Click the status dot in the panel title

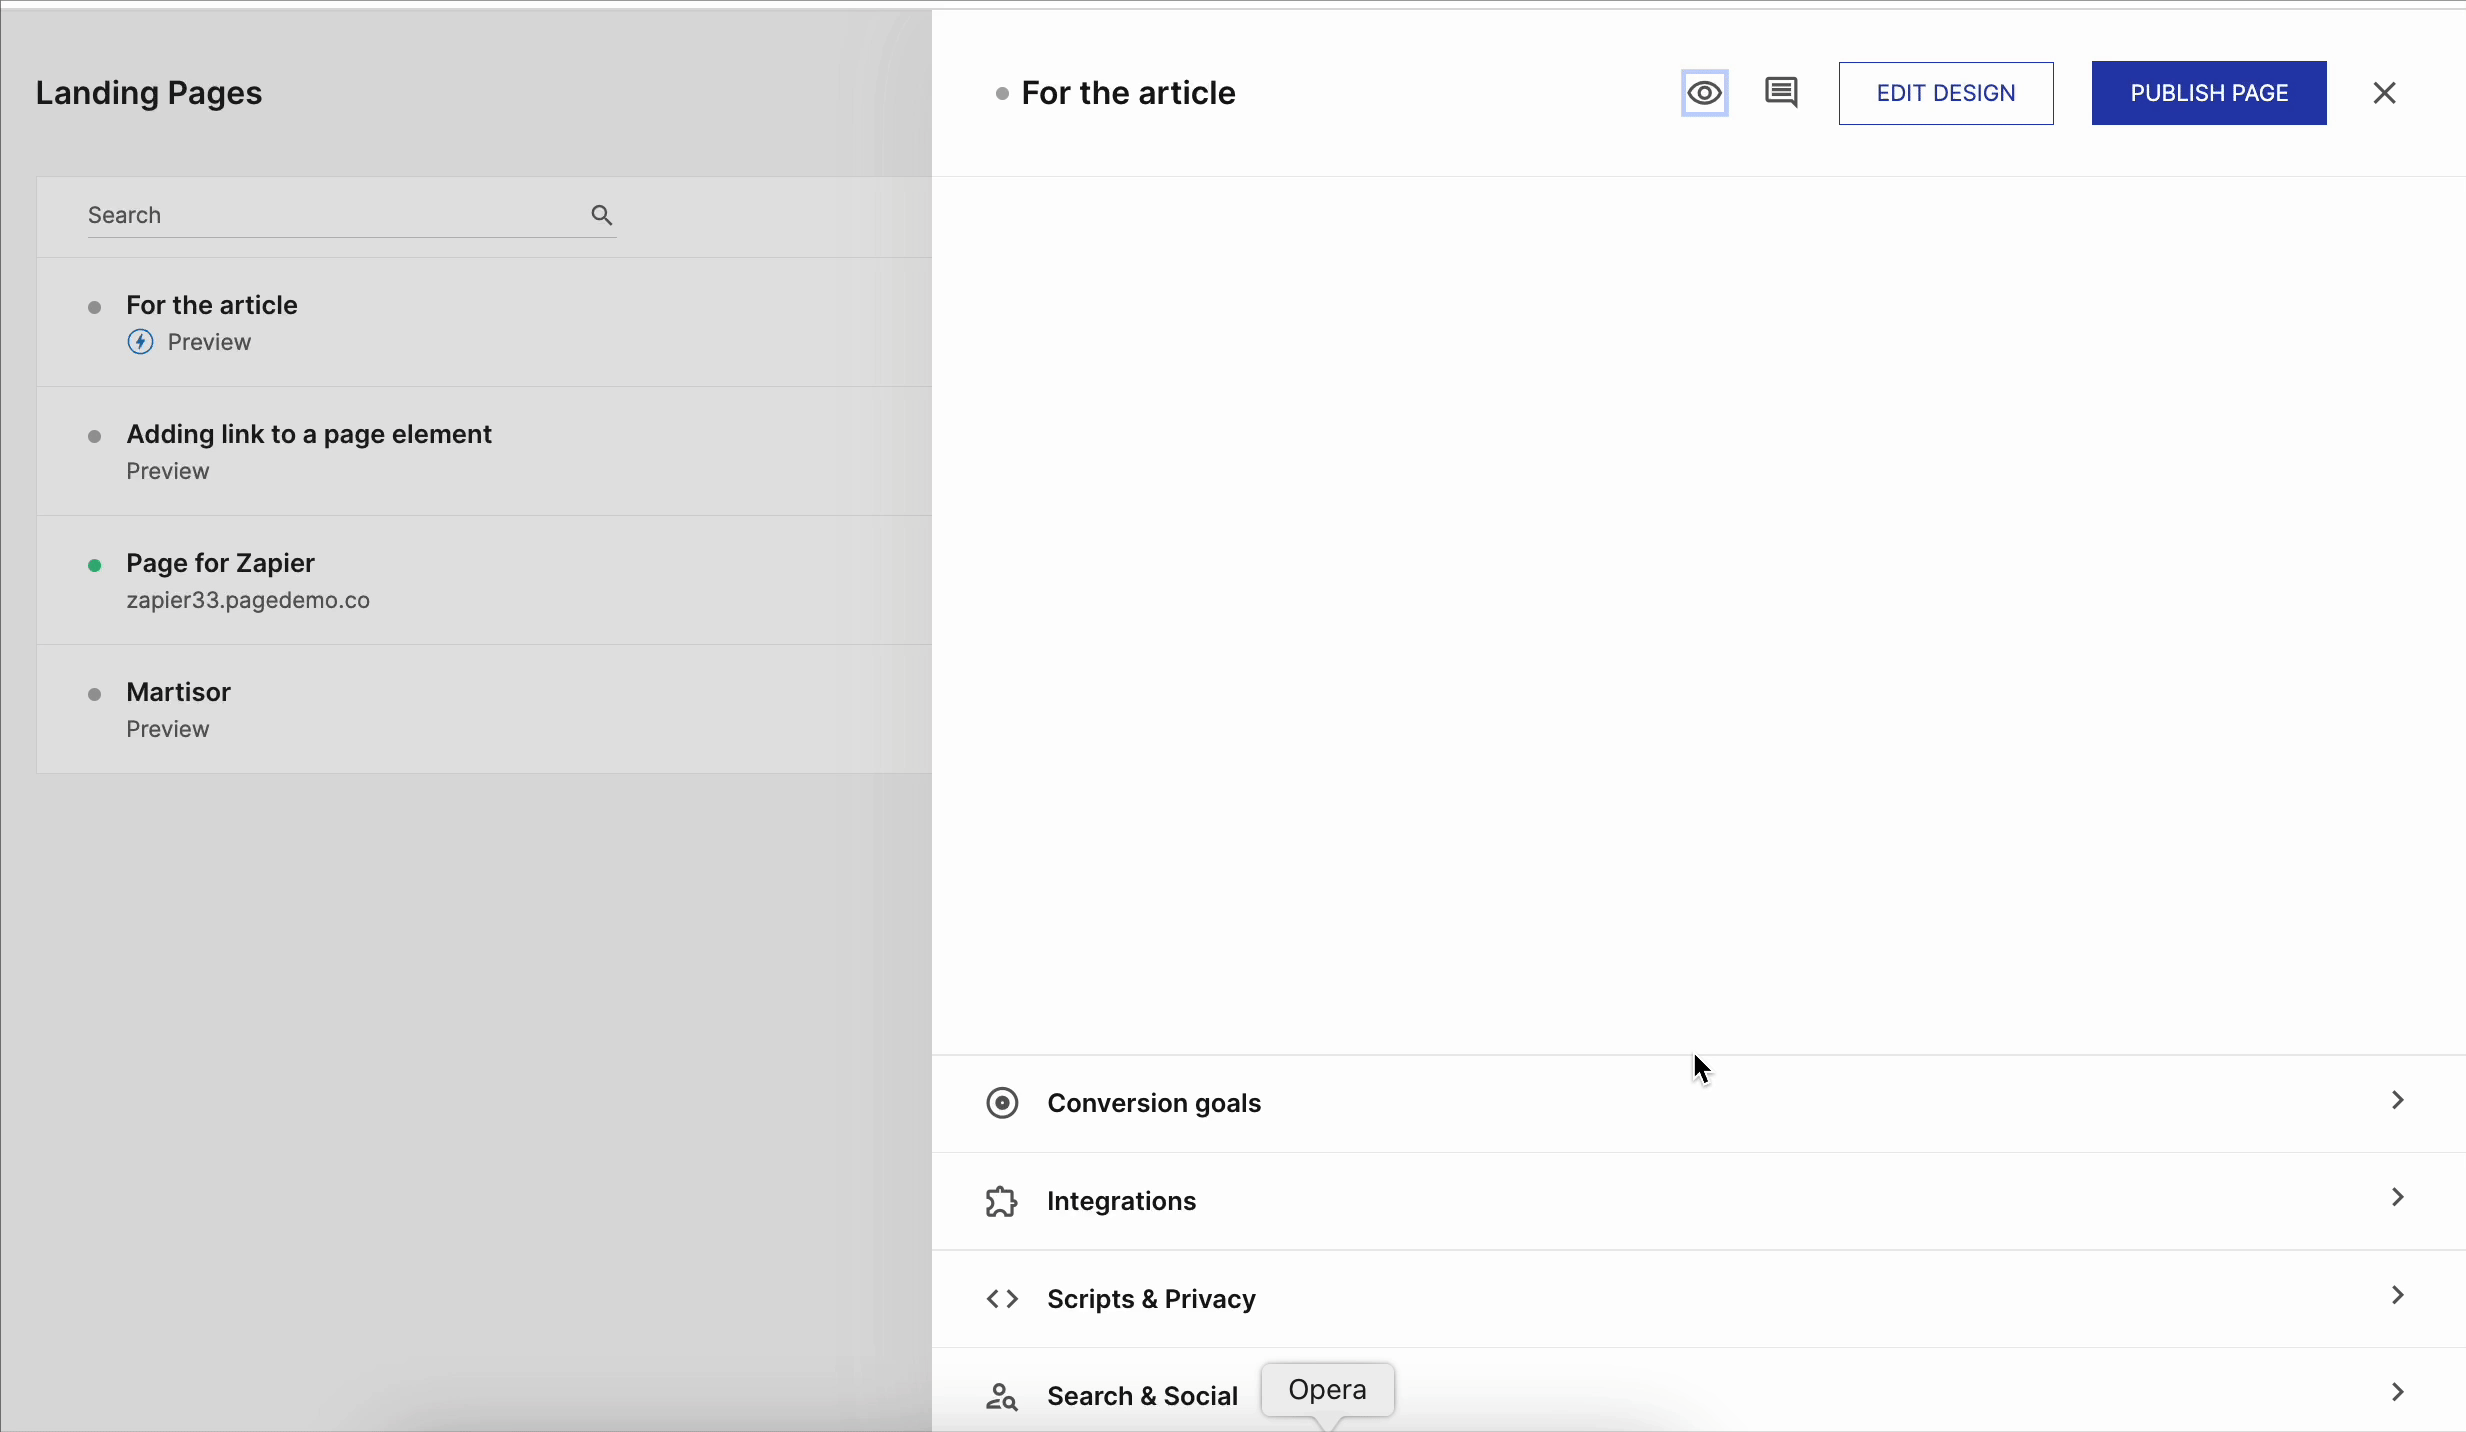(x=1002, y=94)
